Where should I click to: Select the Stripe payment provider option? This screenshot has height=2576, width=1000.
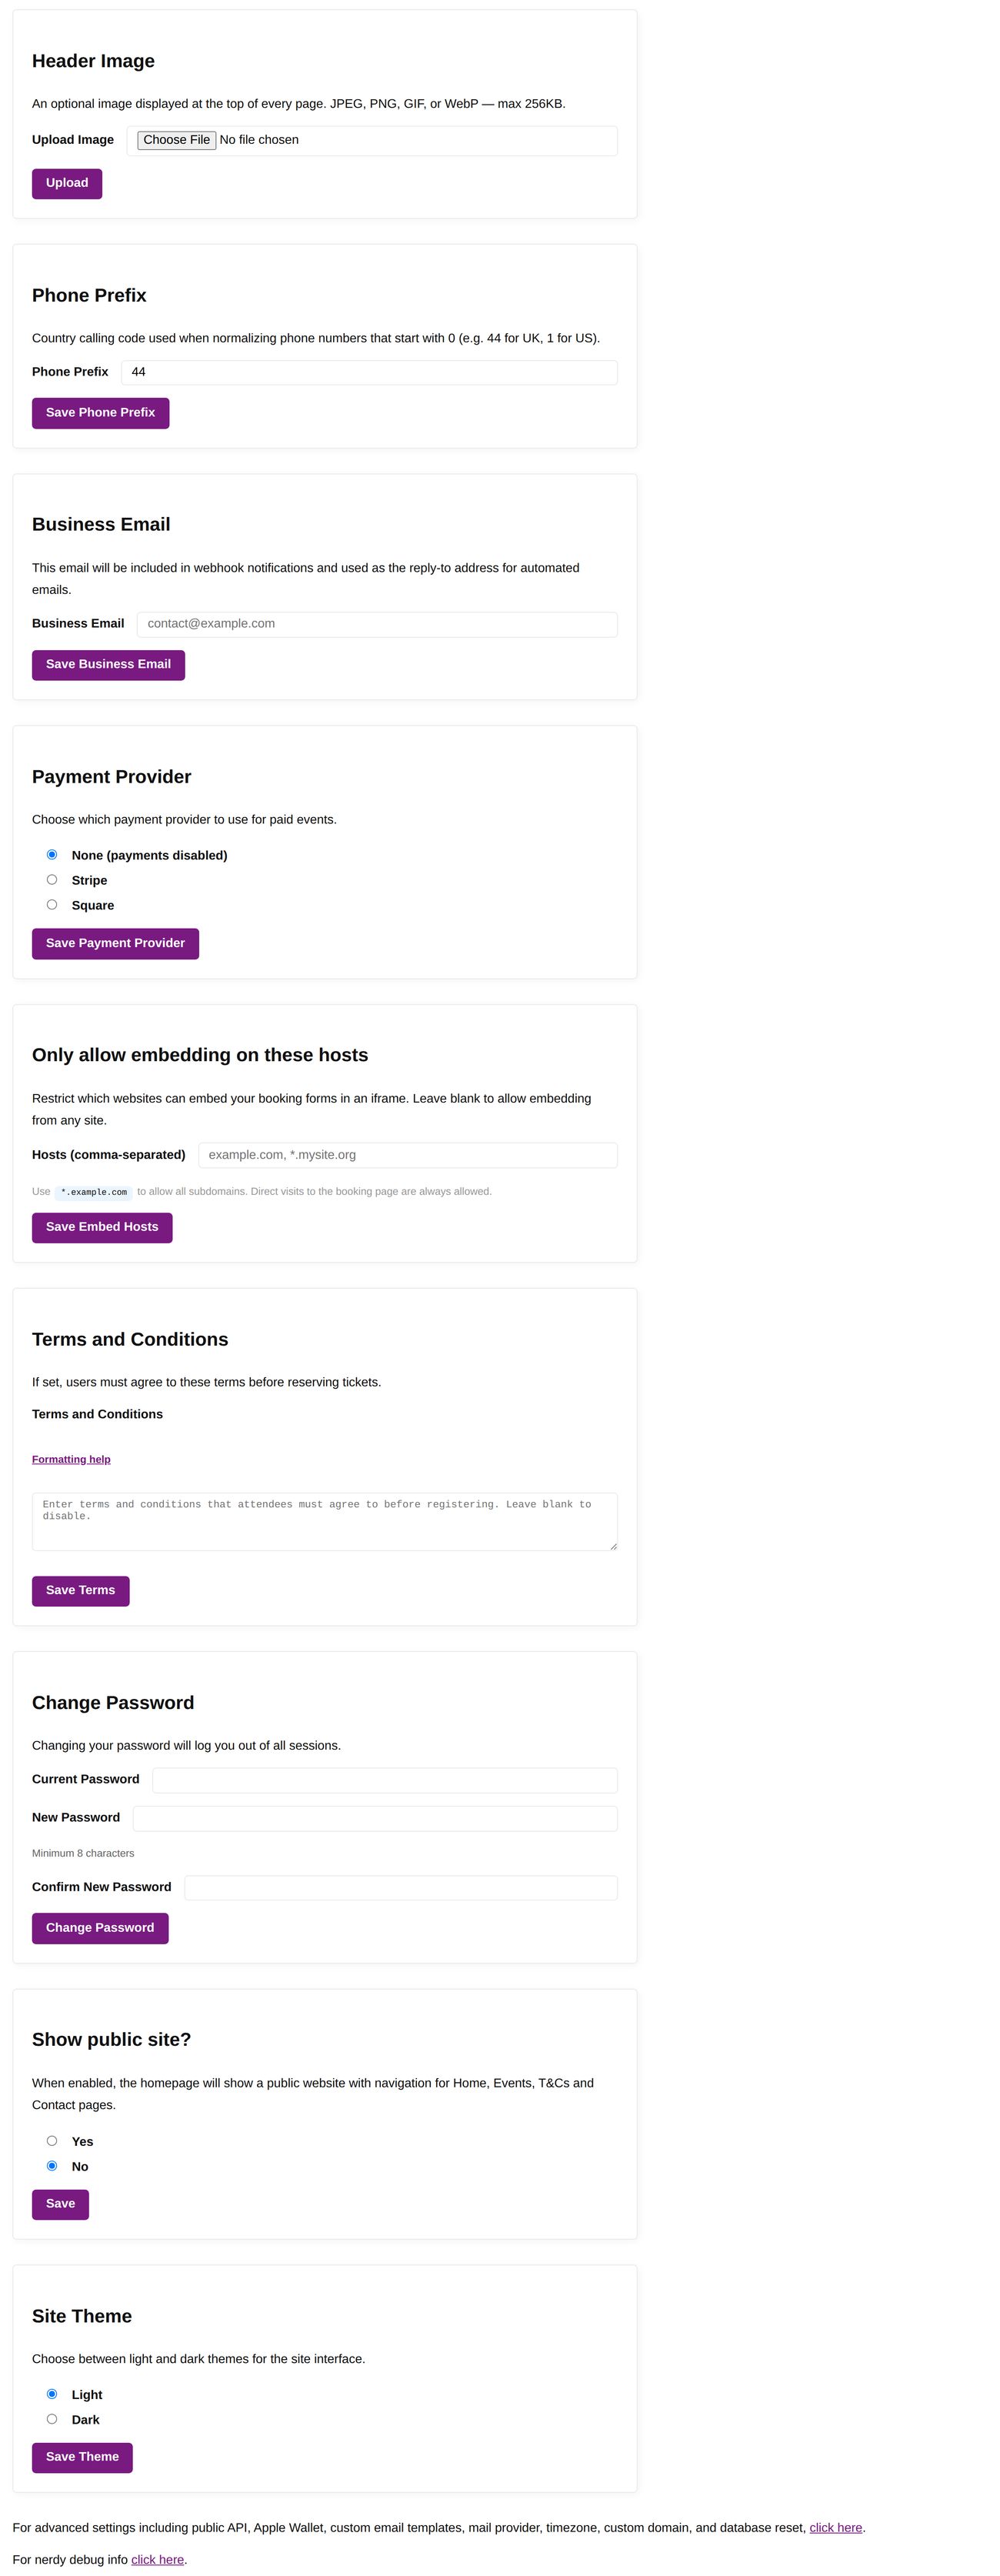point(52,879)
